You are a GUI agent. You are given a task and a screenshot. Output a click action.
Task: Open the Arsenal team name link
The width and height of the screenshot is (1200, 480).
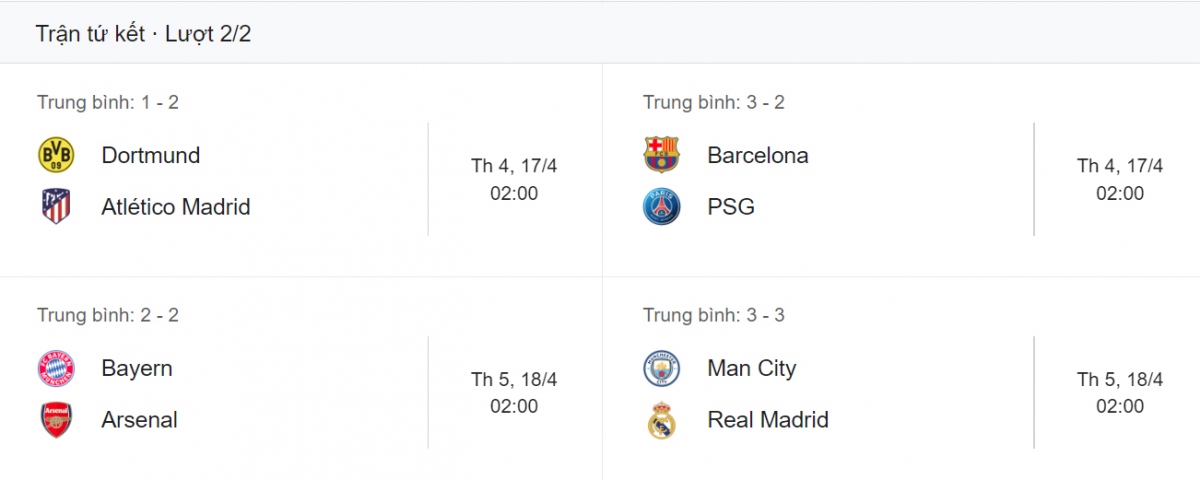click(x=139, y=420)
